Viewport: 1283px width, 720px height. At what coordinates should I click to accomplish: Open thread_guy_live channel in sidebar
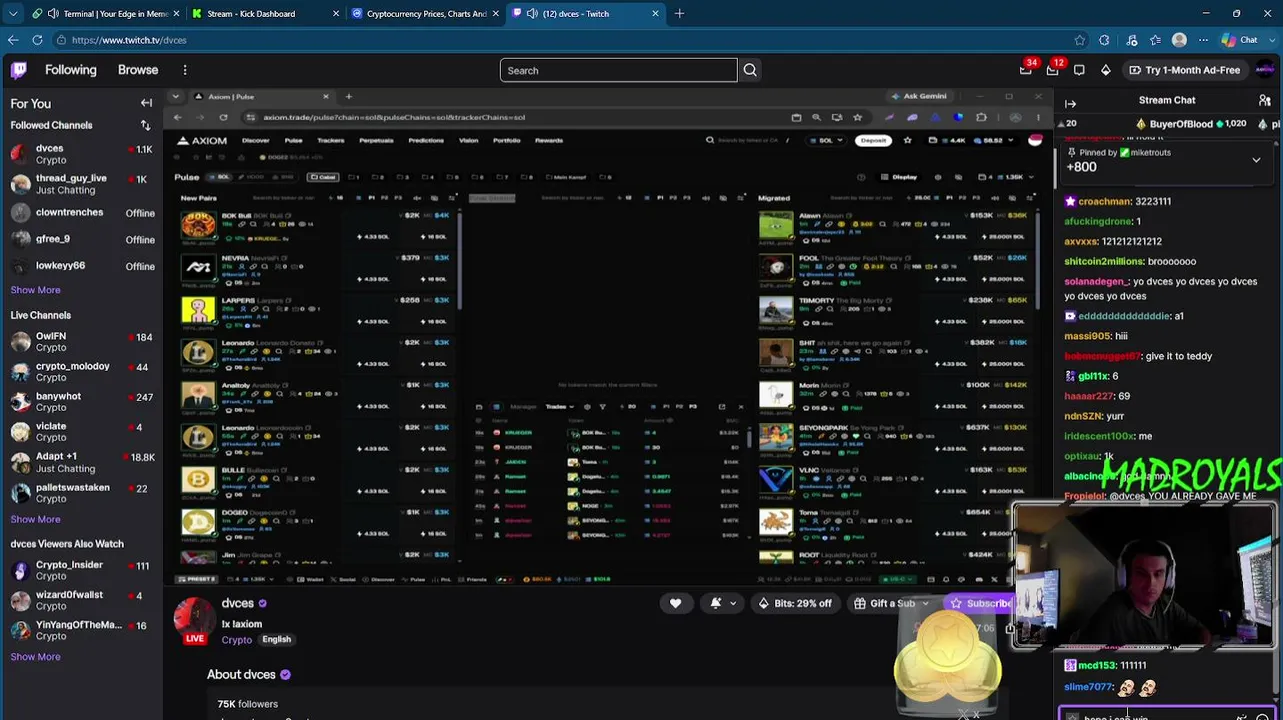(x=81, y=184)
